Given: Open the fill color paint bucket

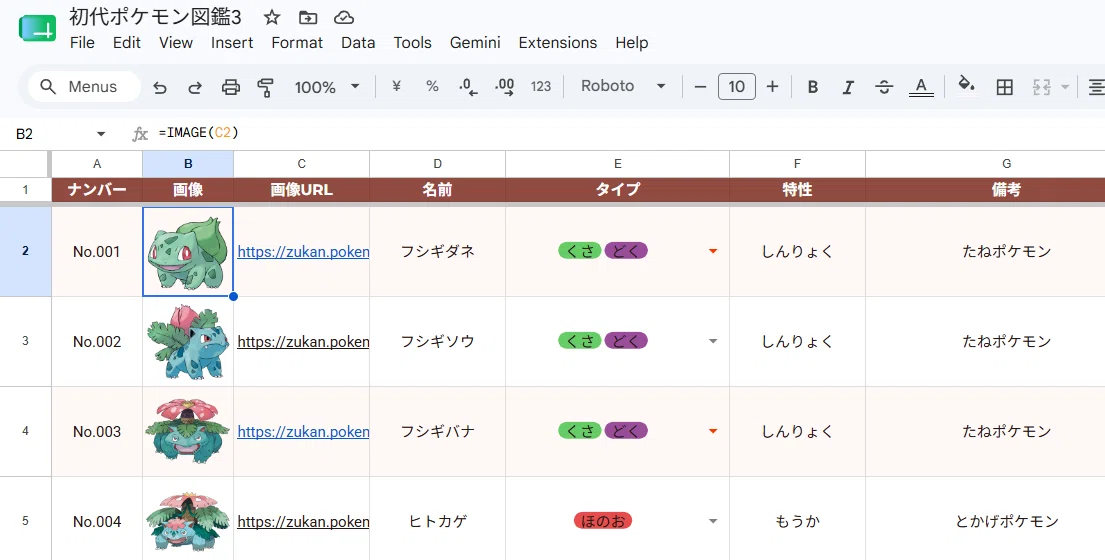Looking at the screenshot, I should coord(966,85).
